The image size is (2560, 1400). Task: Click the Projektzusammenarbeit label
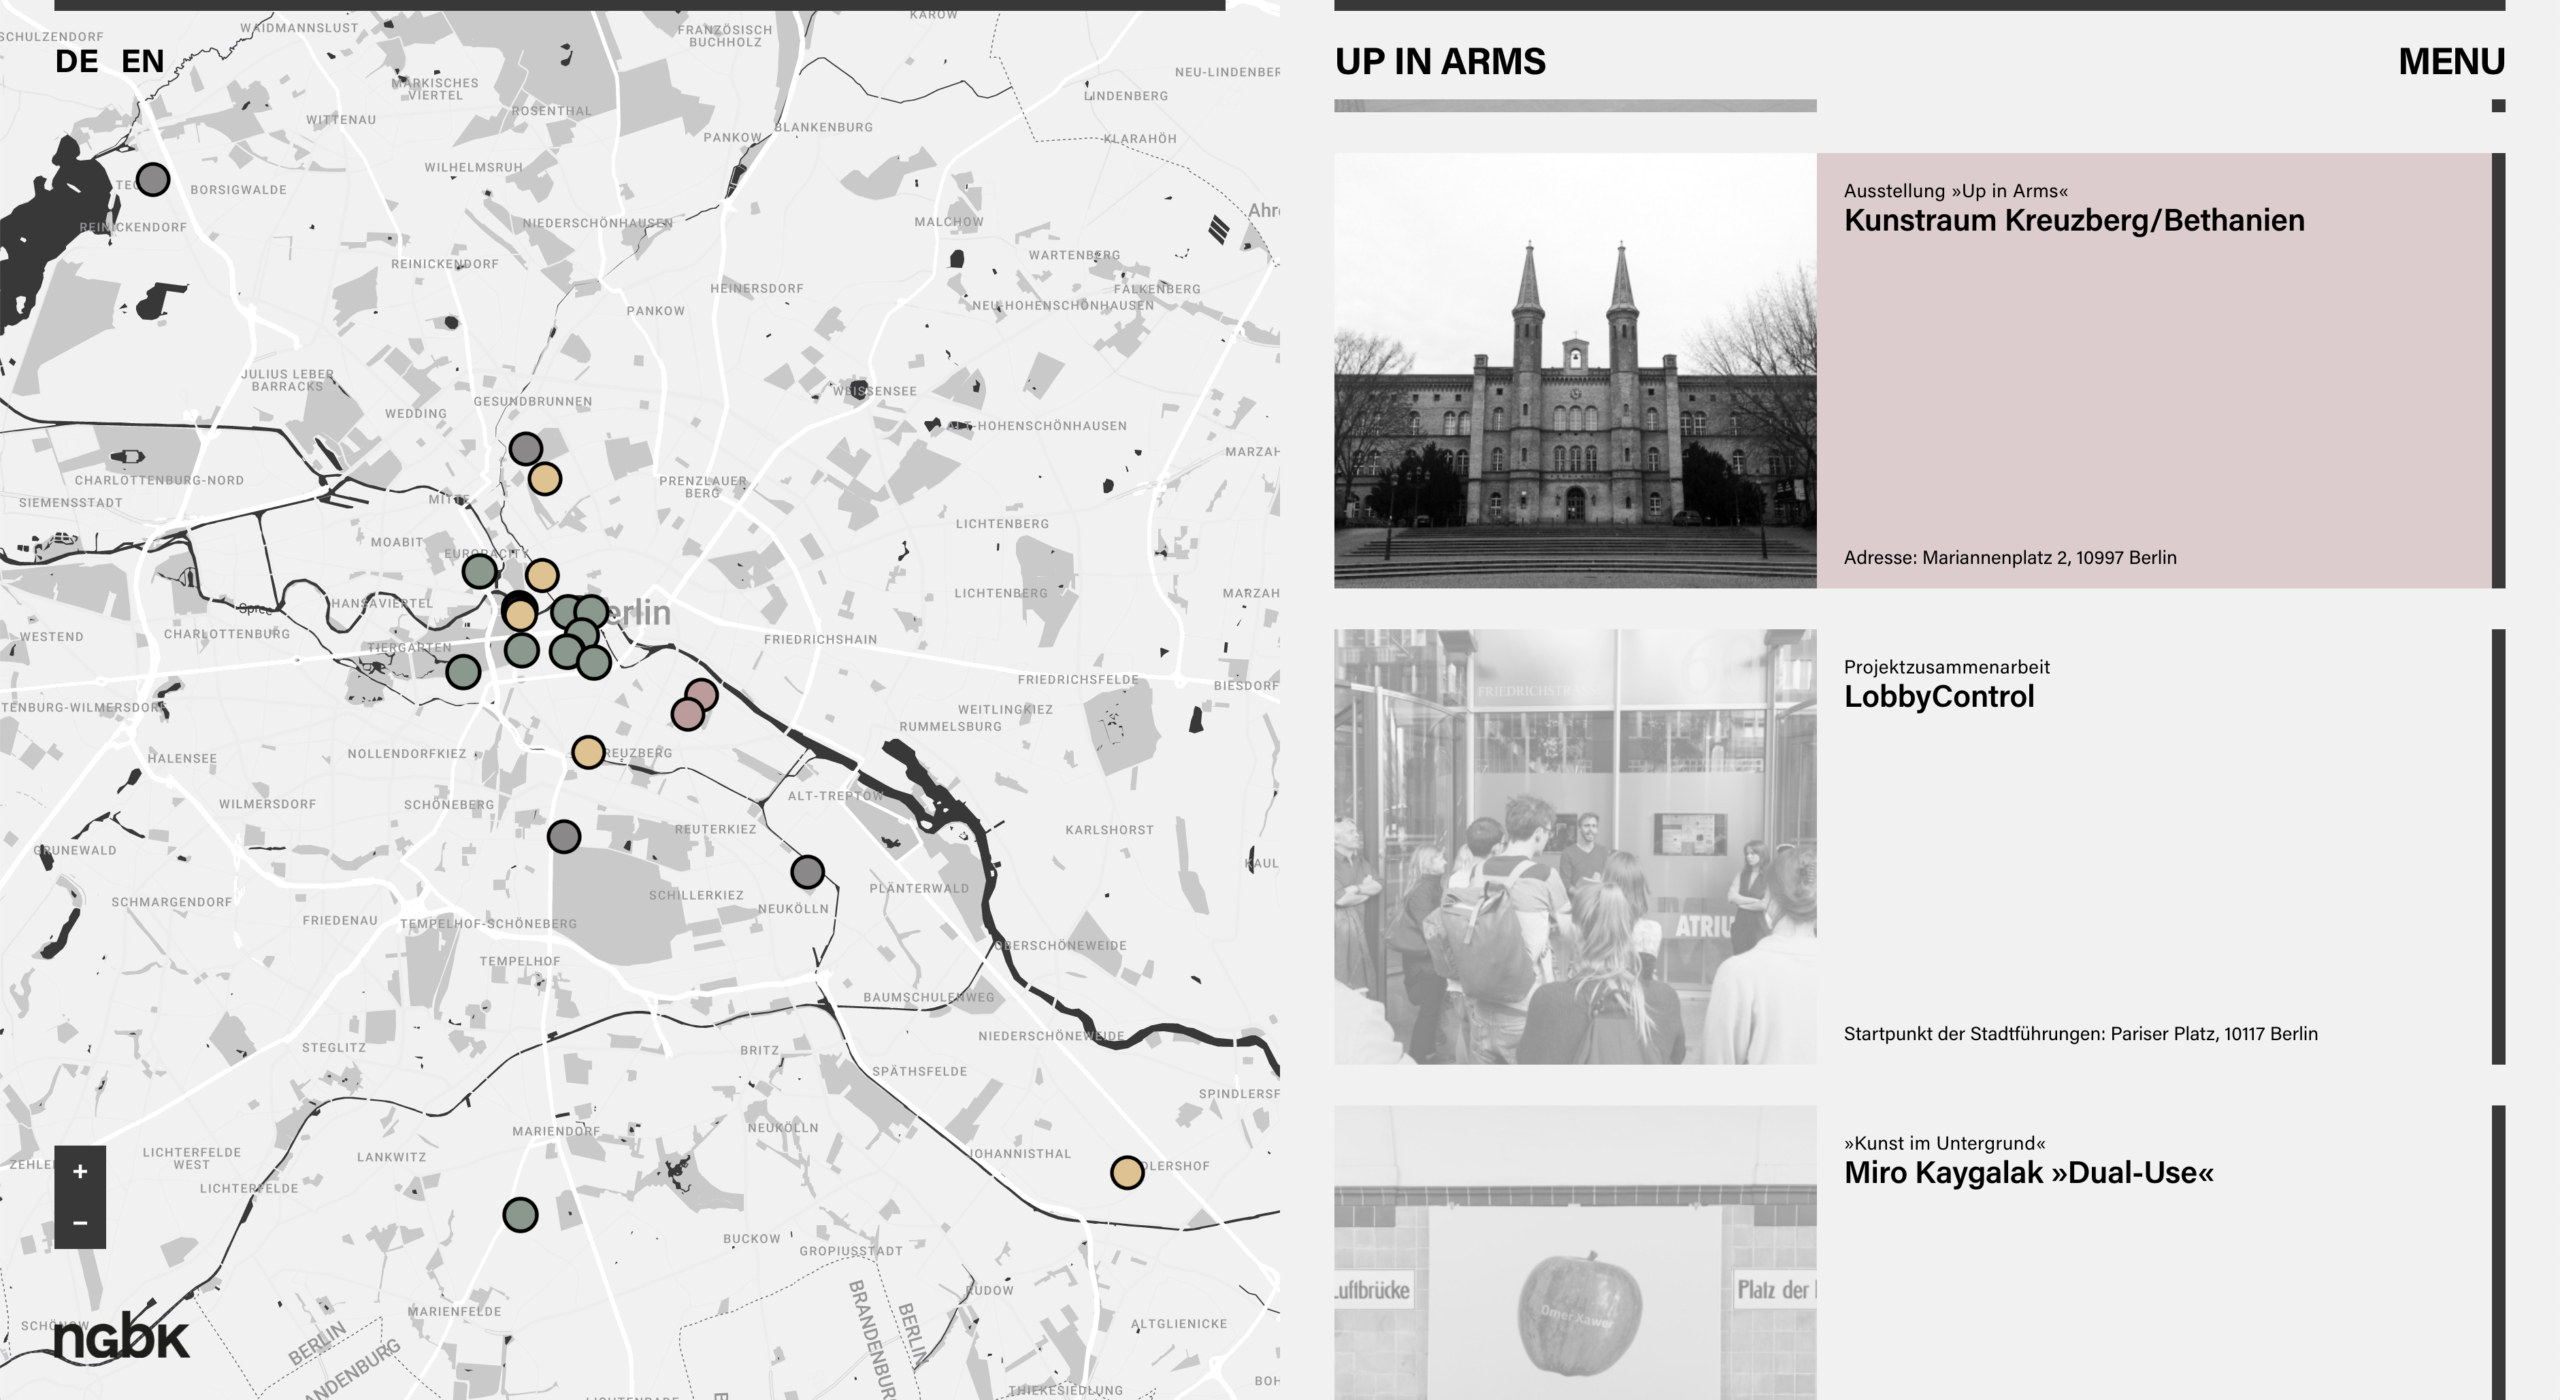1946,667
